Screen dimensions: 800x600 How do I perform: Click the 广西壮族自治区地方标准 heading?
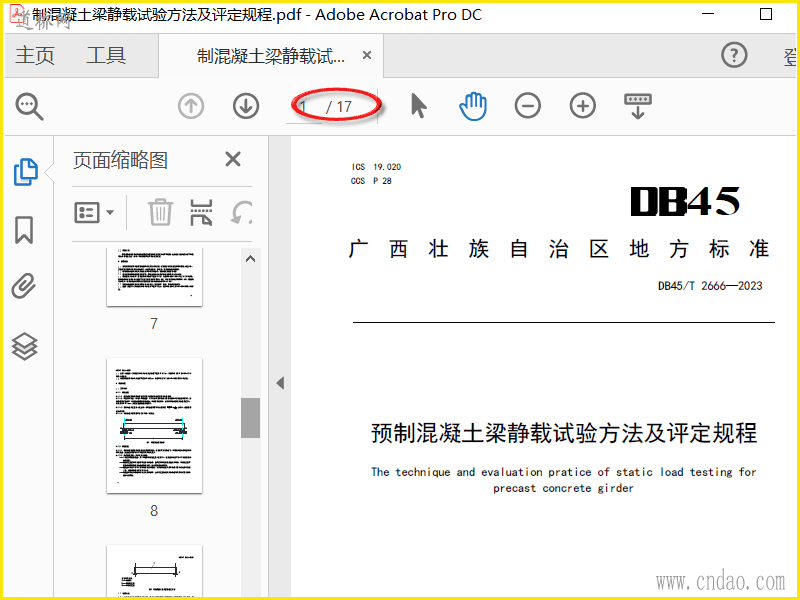tap(559, 249)
